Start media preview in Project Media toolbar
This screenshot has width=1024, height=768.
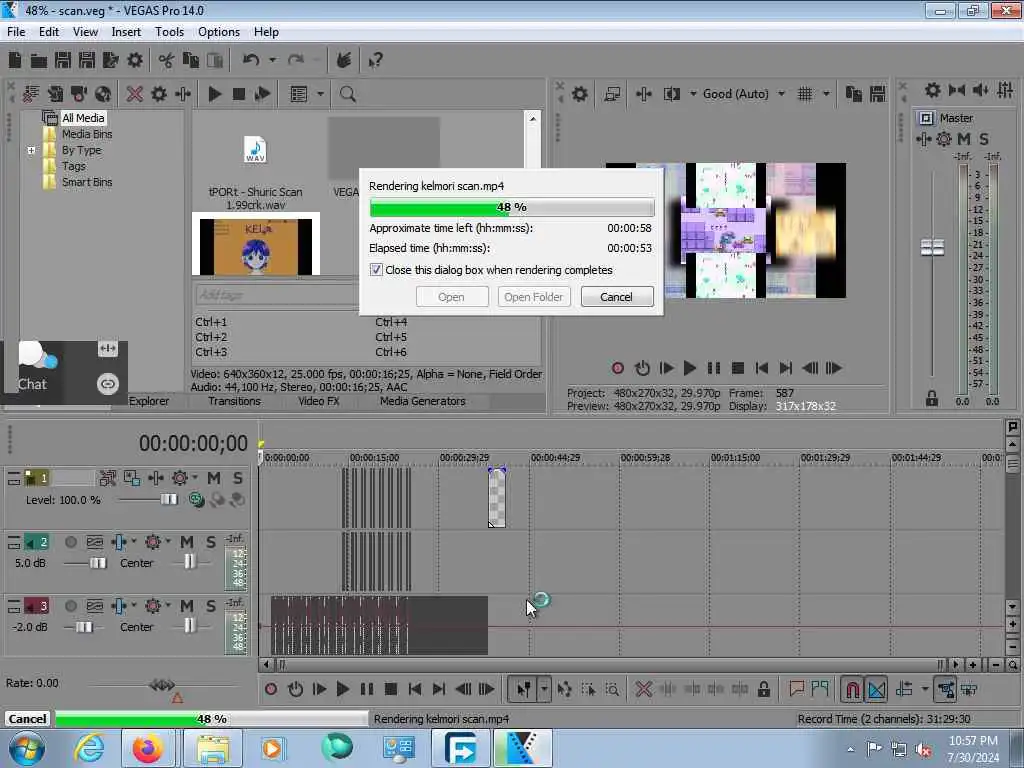click(215, 94)
